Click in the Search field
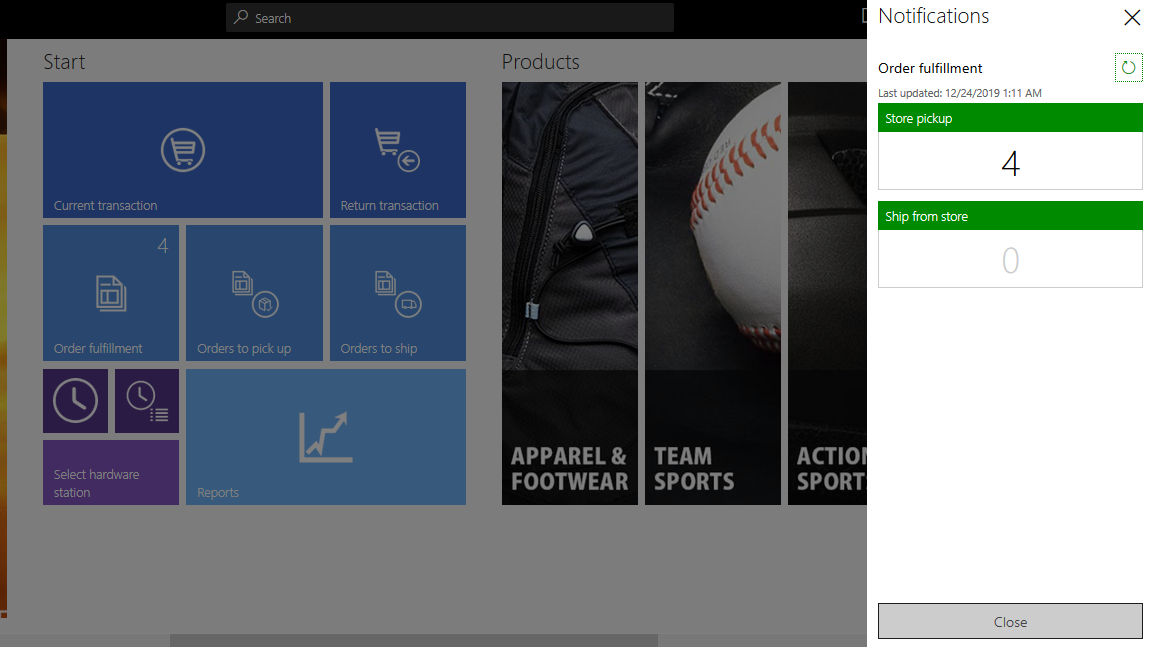This screenshot has height=647, width=1151. (x=450, y=18)
